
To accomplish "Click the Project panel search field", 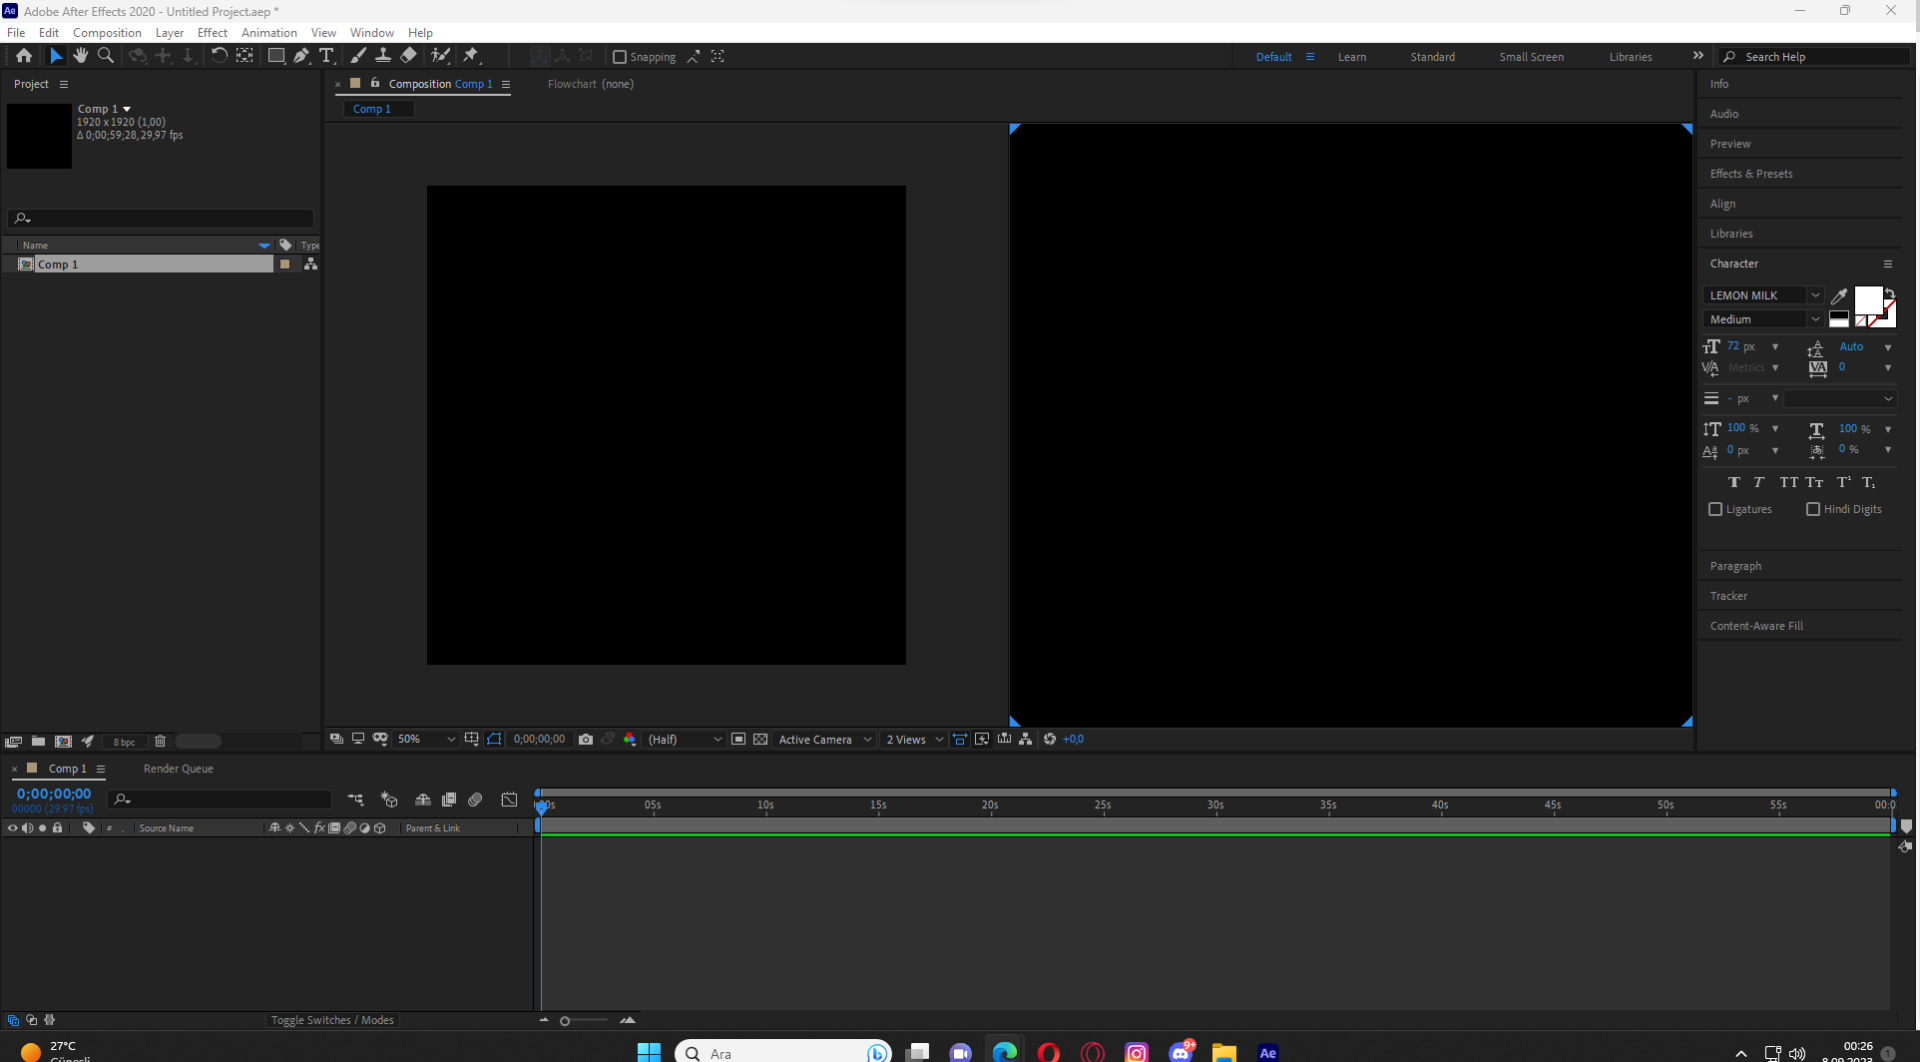I will (x=161, y=218).
